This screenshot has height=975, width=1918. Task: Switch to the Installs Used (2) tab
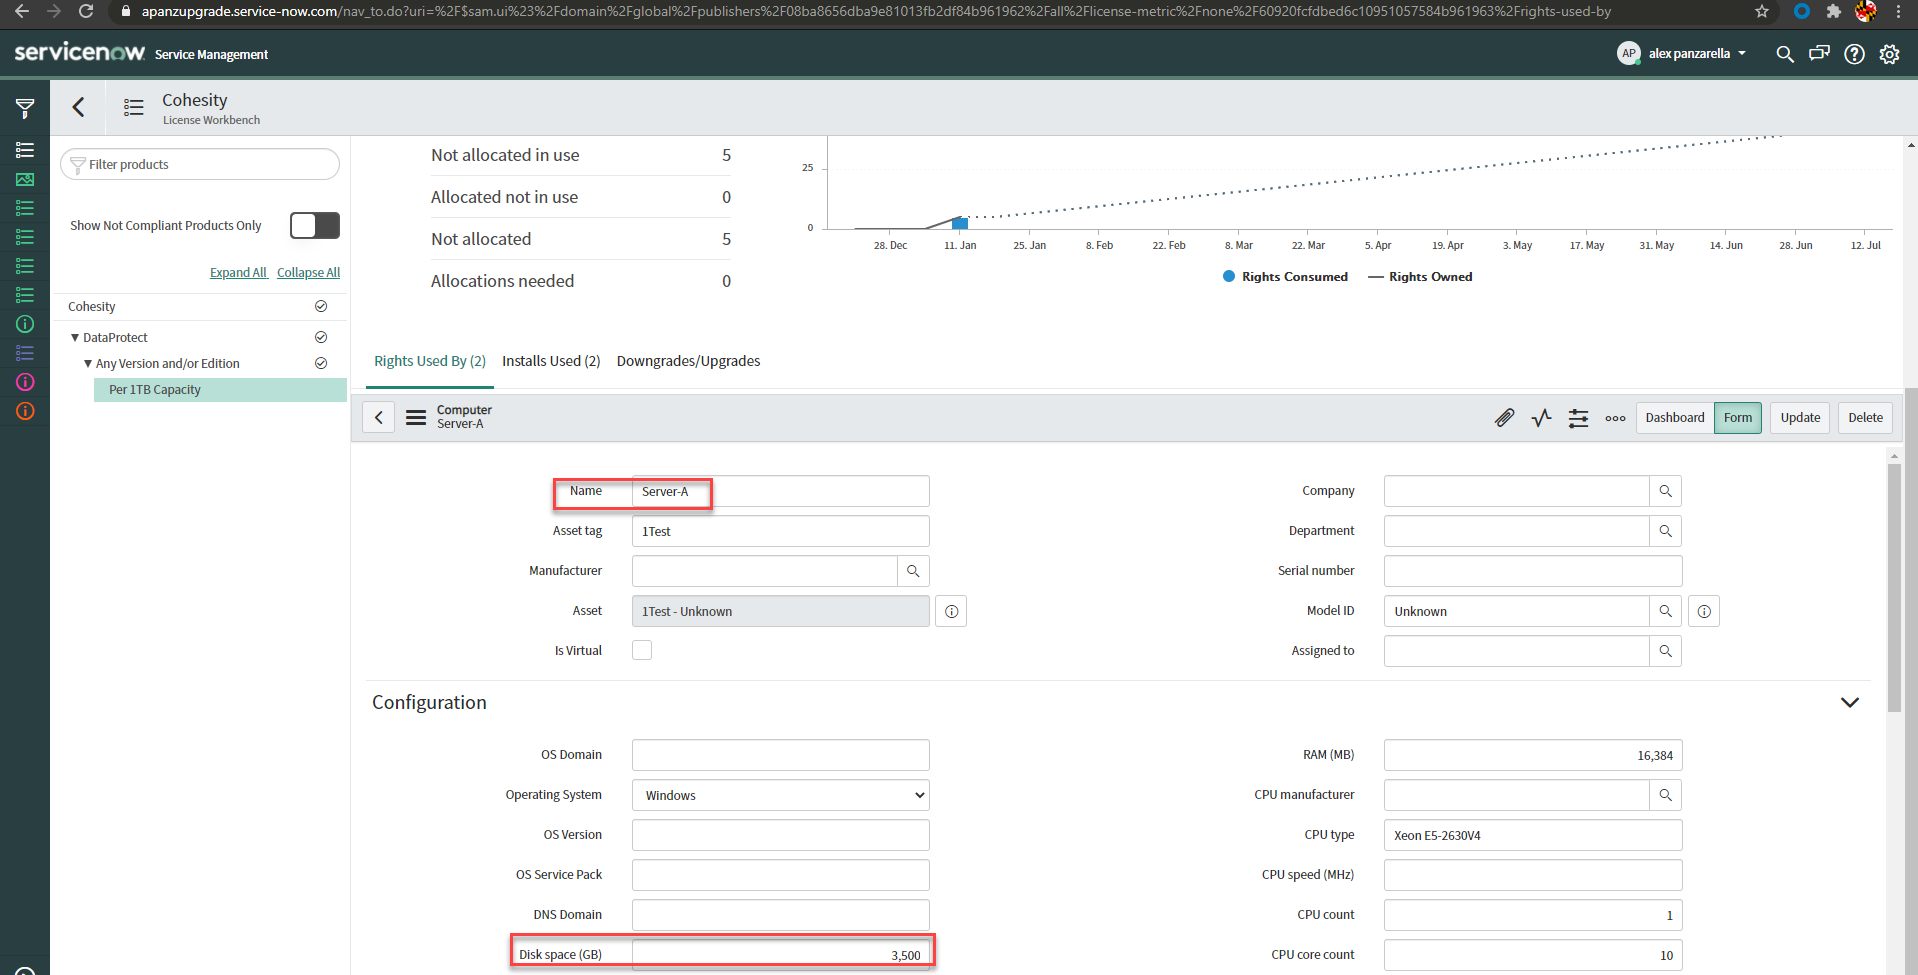tap(551, 361)
